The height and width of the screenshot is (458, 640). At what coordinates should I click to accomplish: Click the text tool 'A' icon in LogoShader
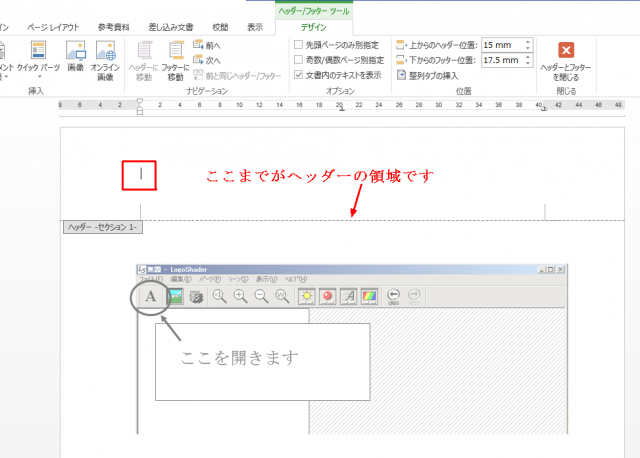150,296
